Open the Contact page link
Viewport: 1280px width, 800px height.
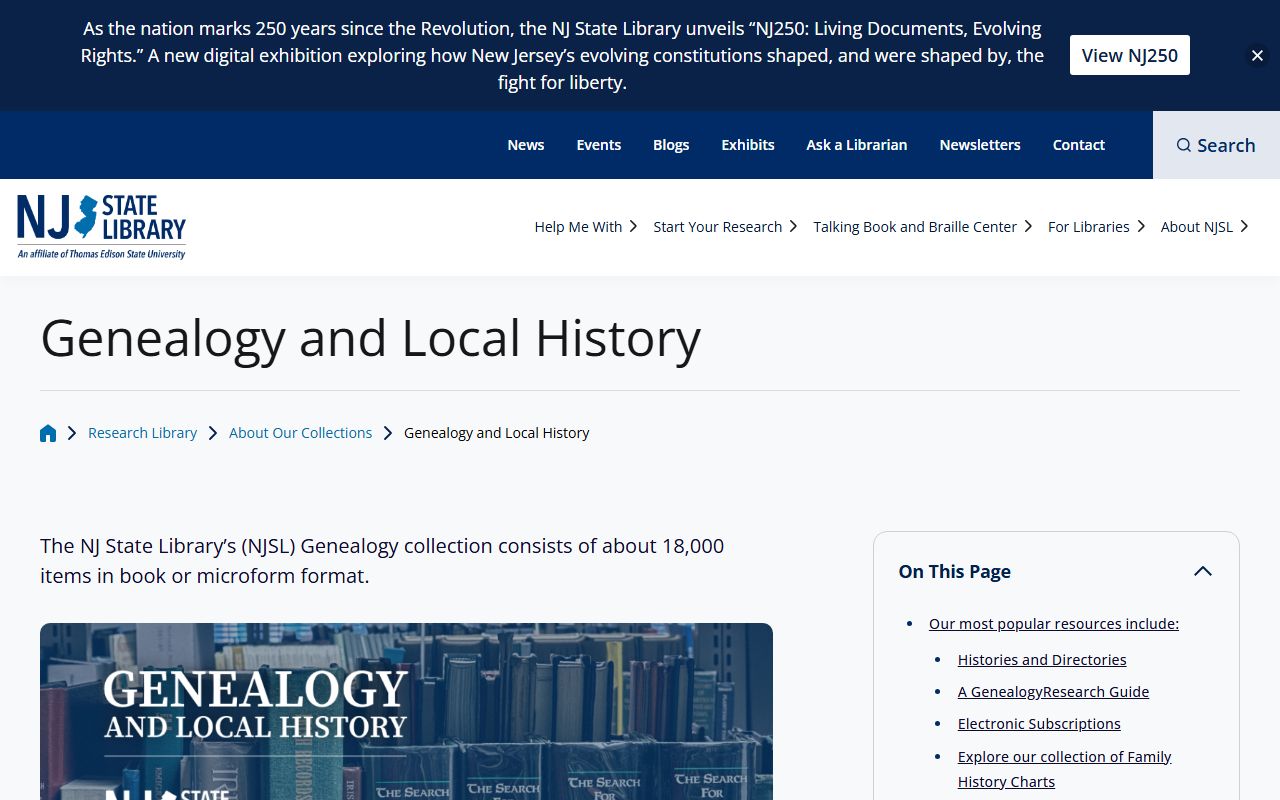coord(1079,145)
